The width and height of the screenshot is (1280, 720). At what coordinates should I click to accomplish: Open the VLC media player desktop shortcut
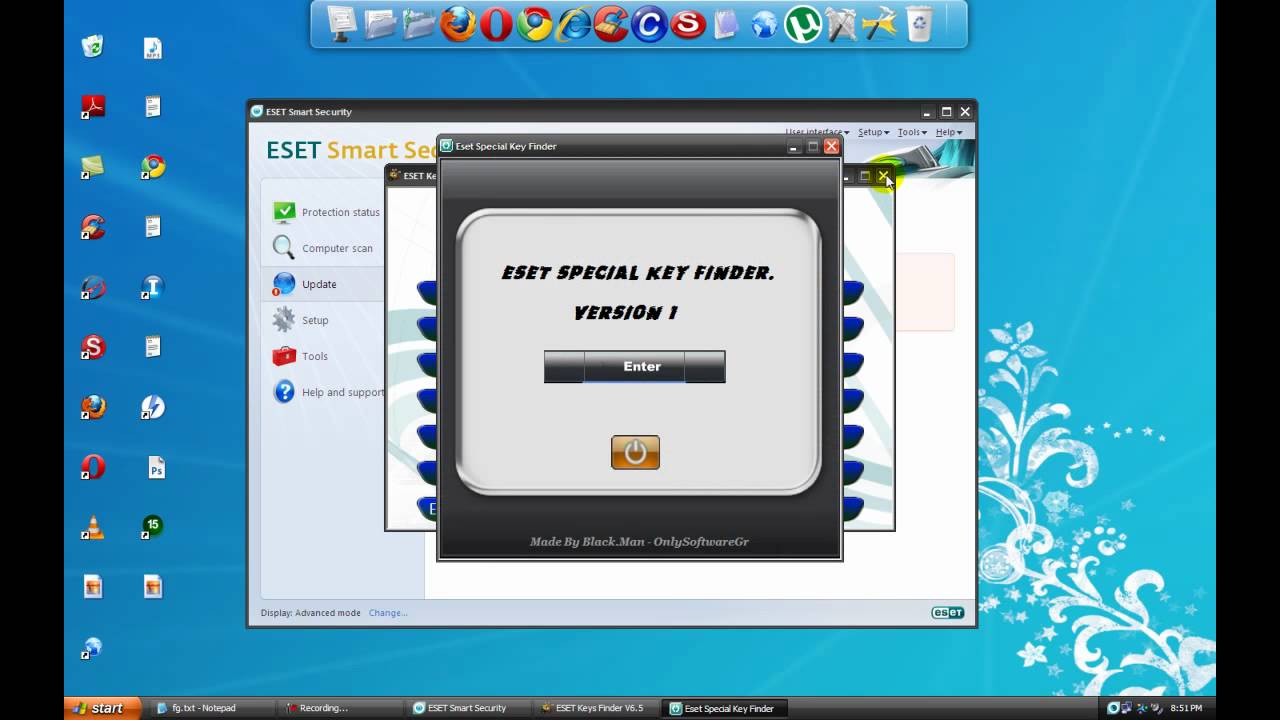92,527
